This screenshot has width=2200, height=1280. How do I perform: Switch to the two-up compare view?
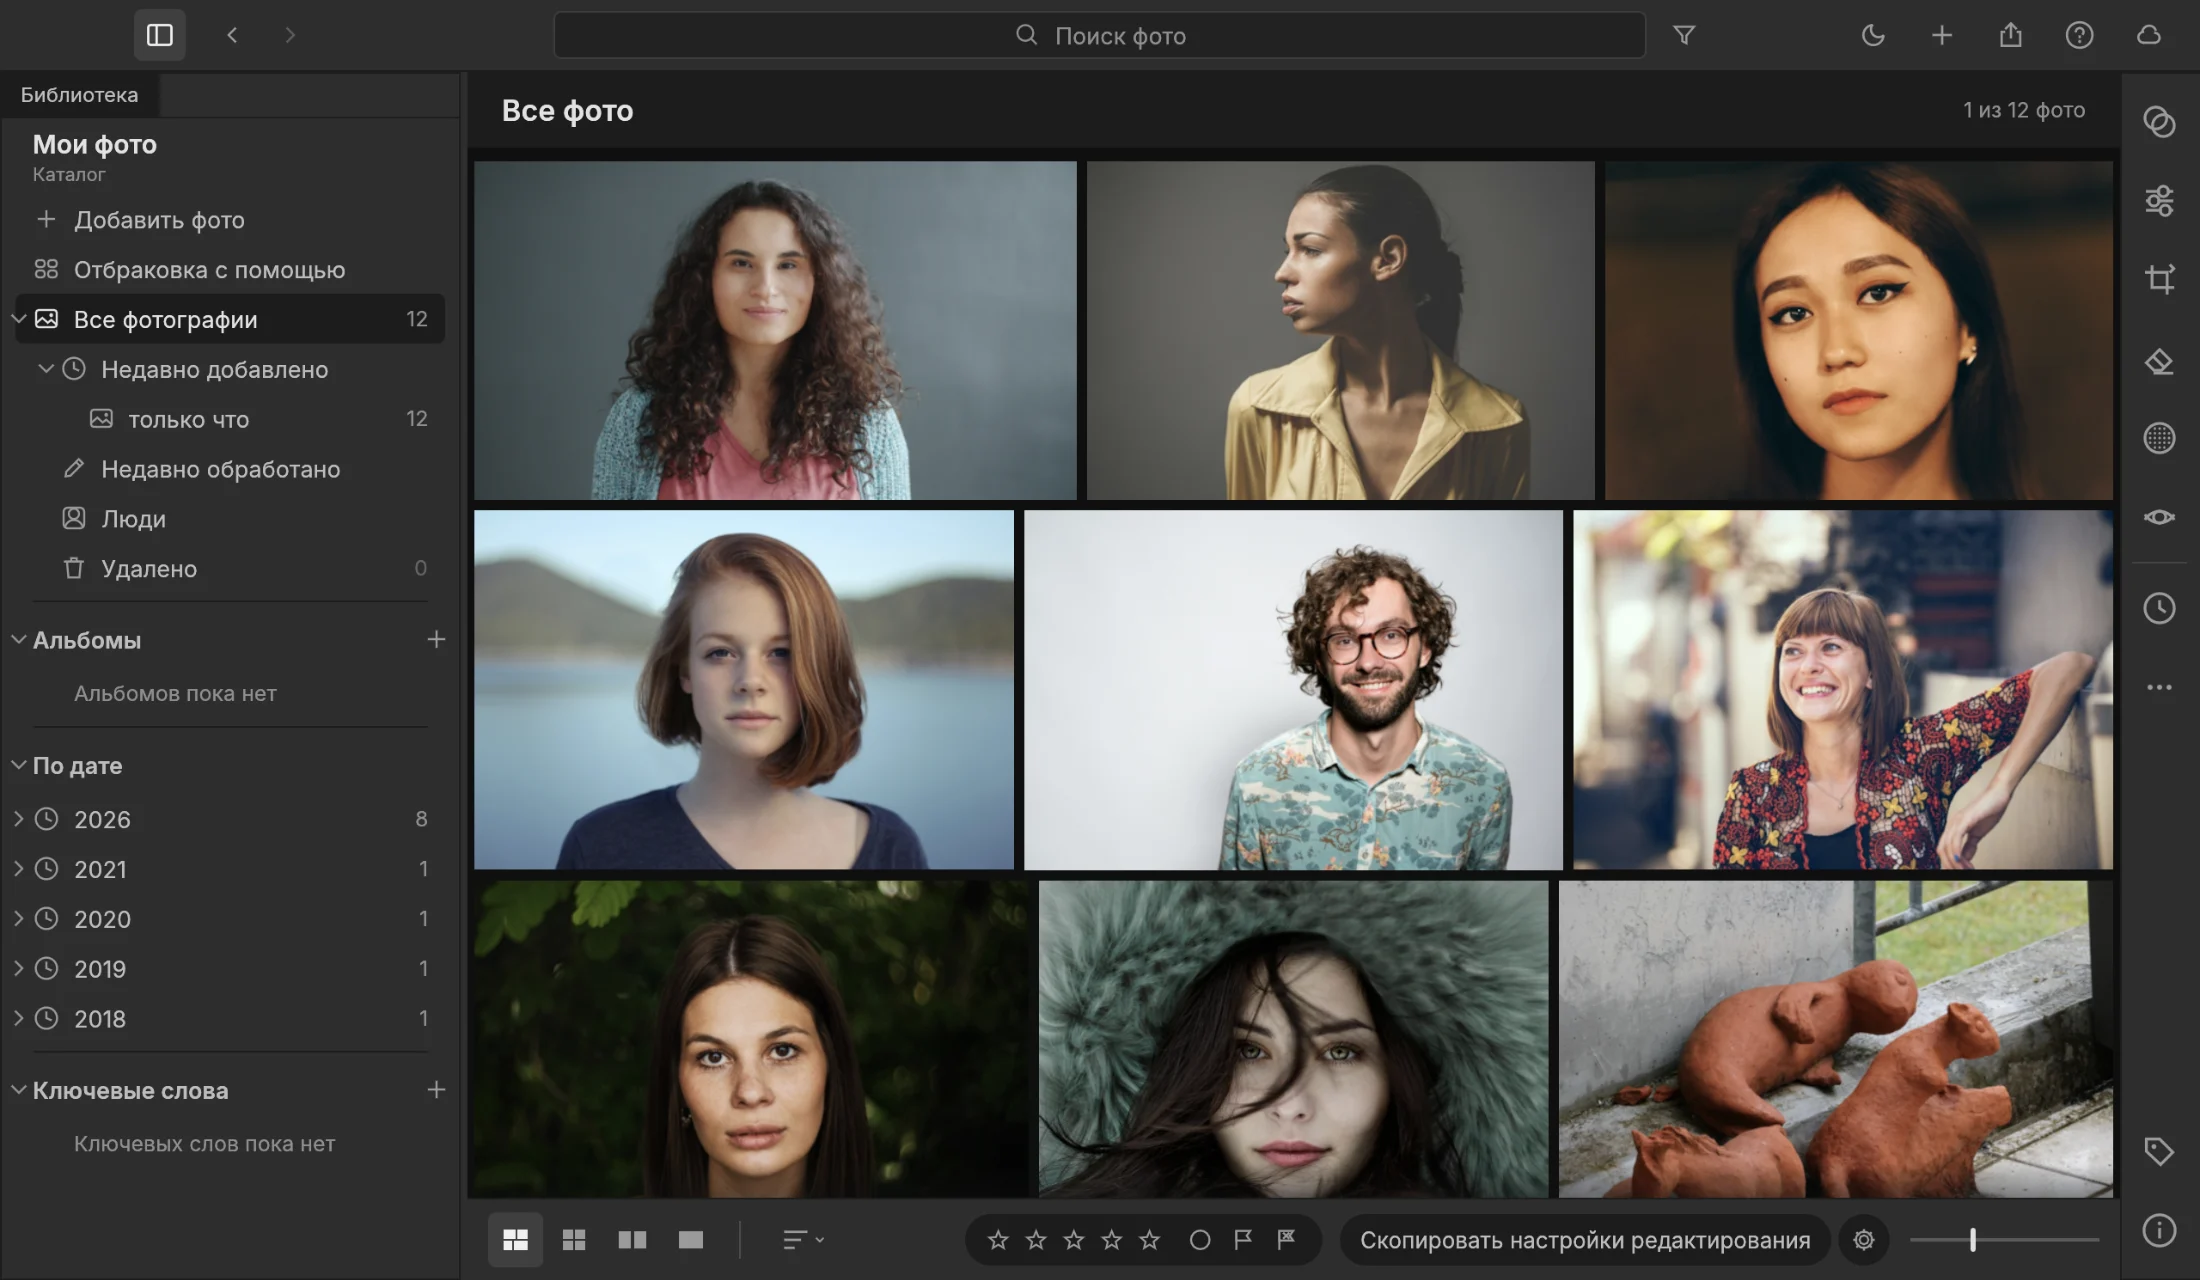point(632,1240)
